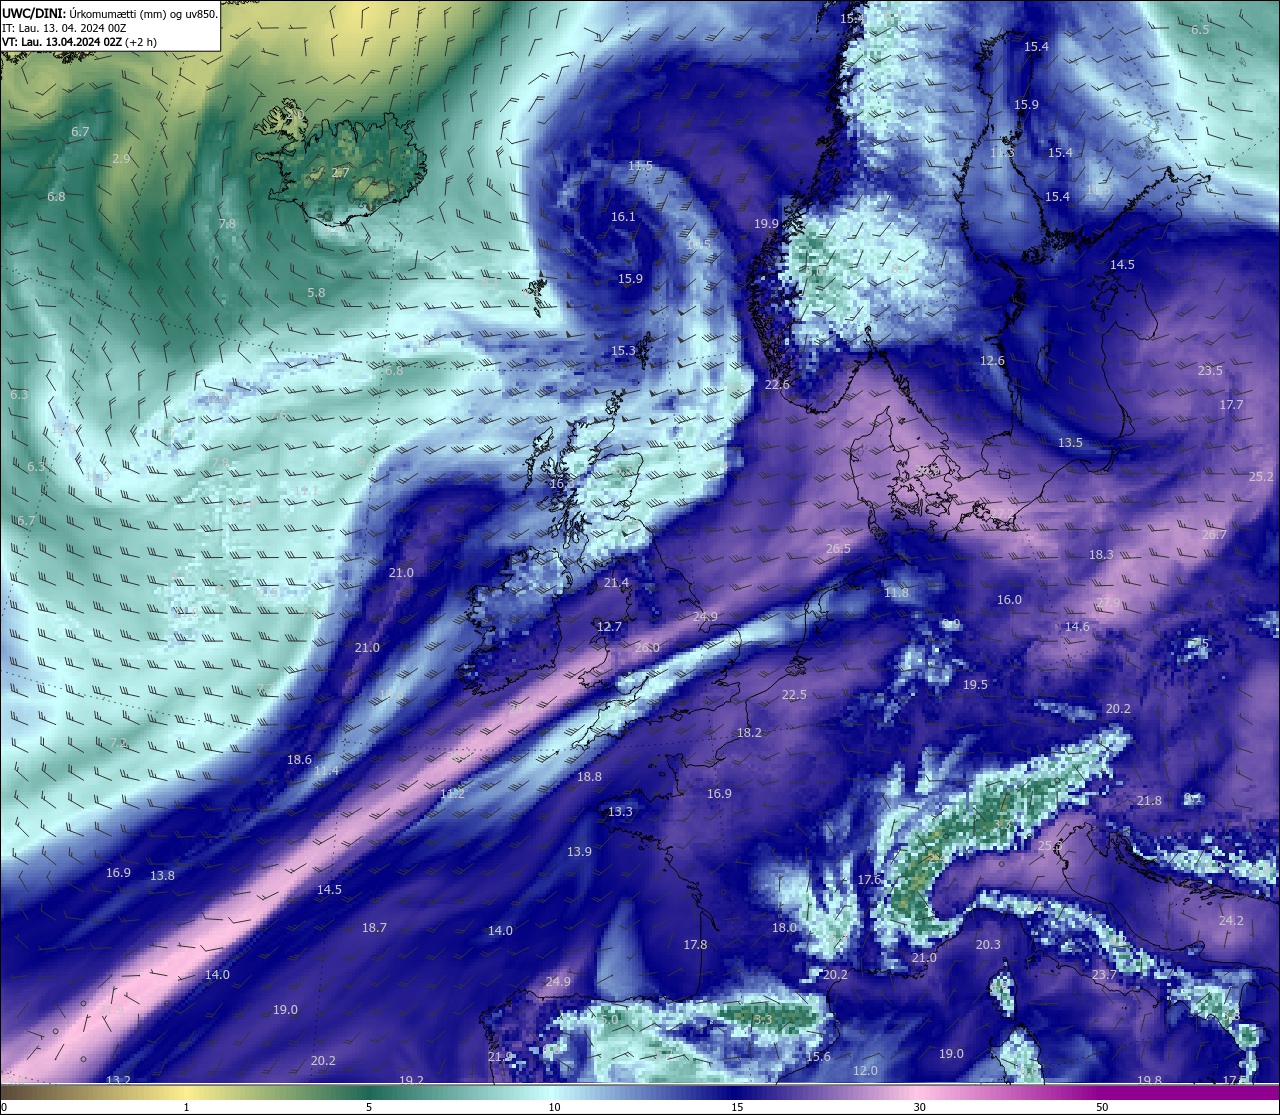The height and width of the screenshot is (1115, 1280).
Task: Click the map value 19.2
Action: 411,1081
